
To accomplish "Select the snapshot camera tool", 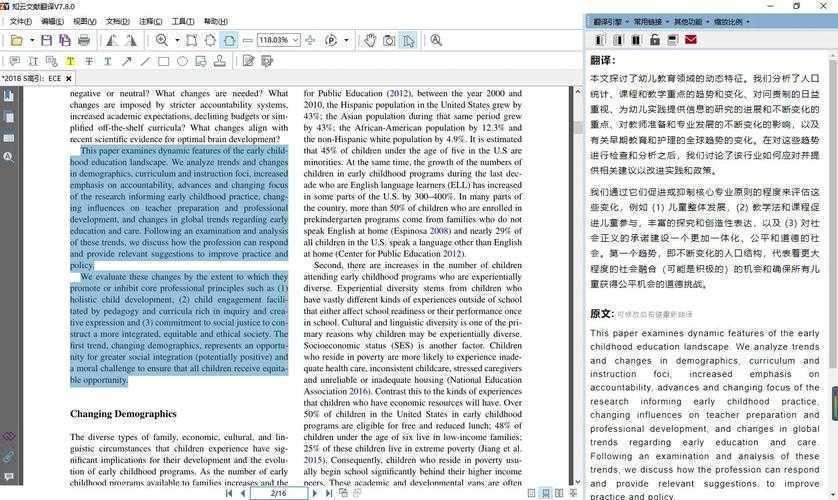I will pos(389,41).
